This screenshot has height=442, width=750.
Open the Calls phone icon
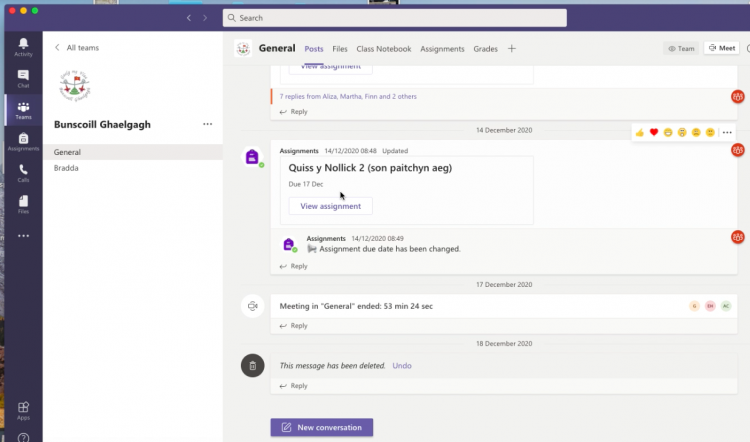(23, 173)
